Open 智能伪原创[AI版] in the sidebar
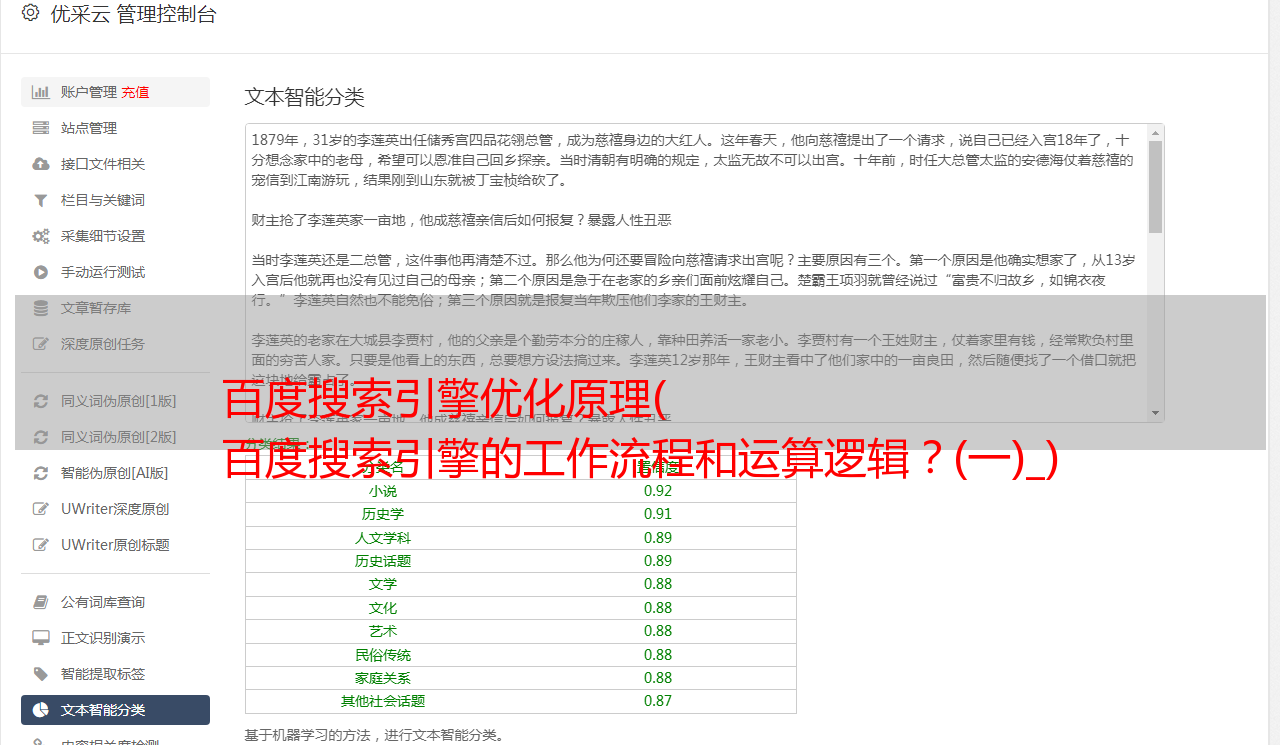Screen dimensions: 1280x745 [115, 473]
